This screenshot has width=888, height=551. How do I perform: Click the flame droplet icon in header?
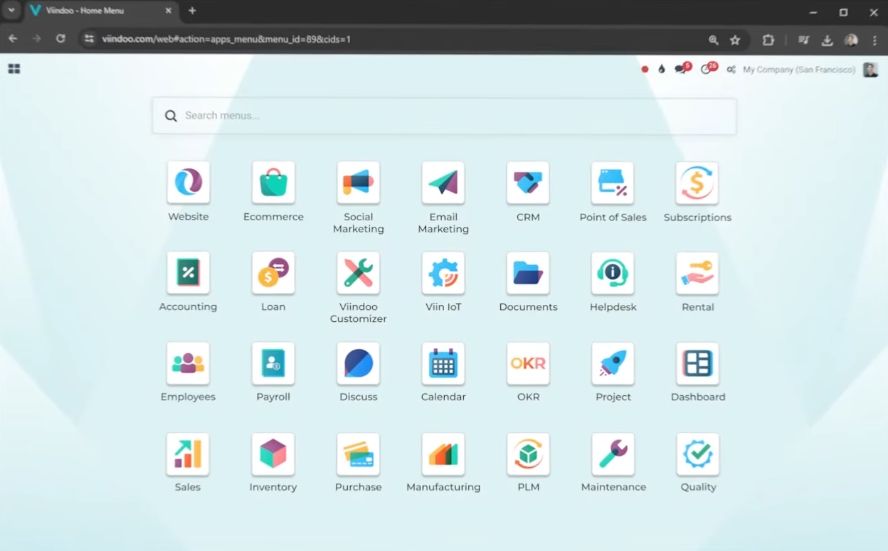click(x=661, y=69)
